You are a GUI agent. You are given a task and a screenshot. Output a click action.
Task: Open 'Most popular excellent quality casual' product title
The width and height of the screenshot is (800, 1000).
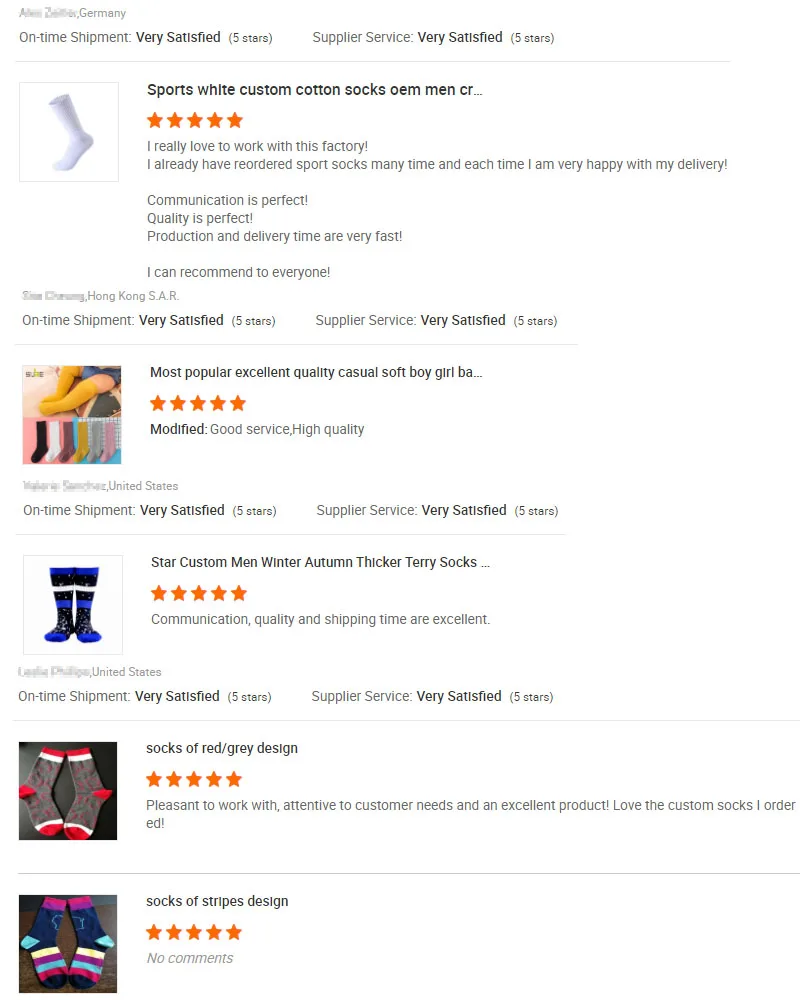click(x=316, y=372)
